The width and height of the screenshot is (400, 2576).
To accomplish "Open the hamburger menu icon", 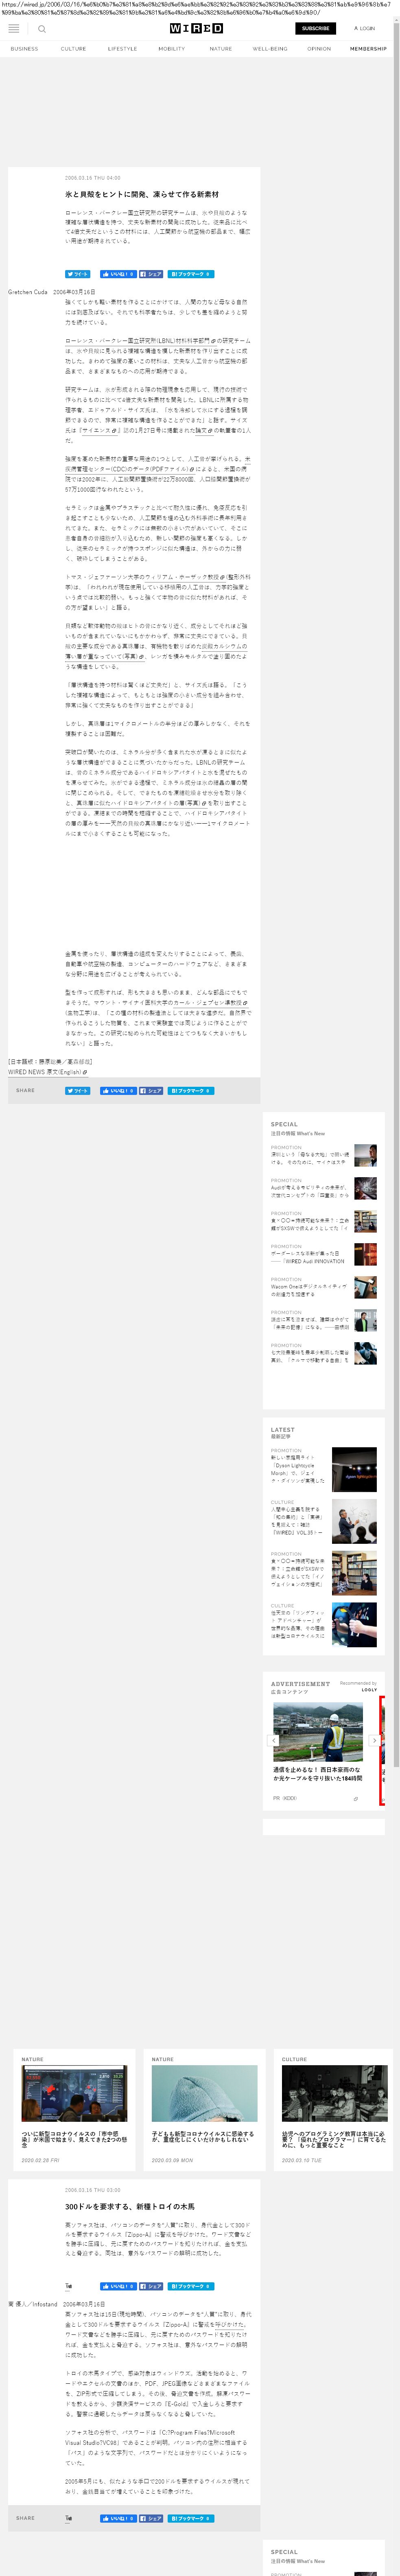I will [x=14, y=29].
